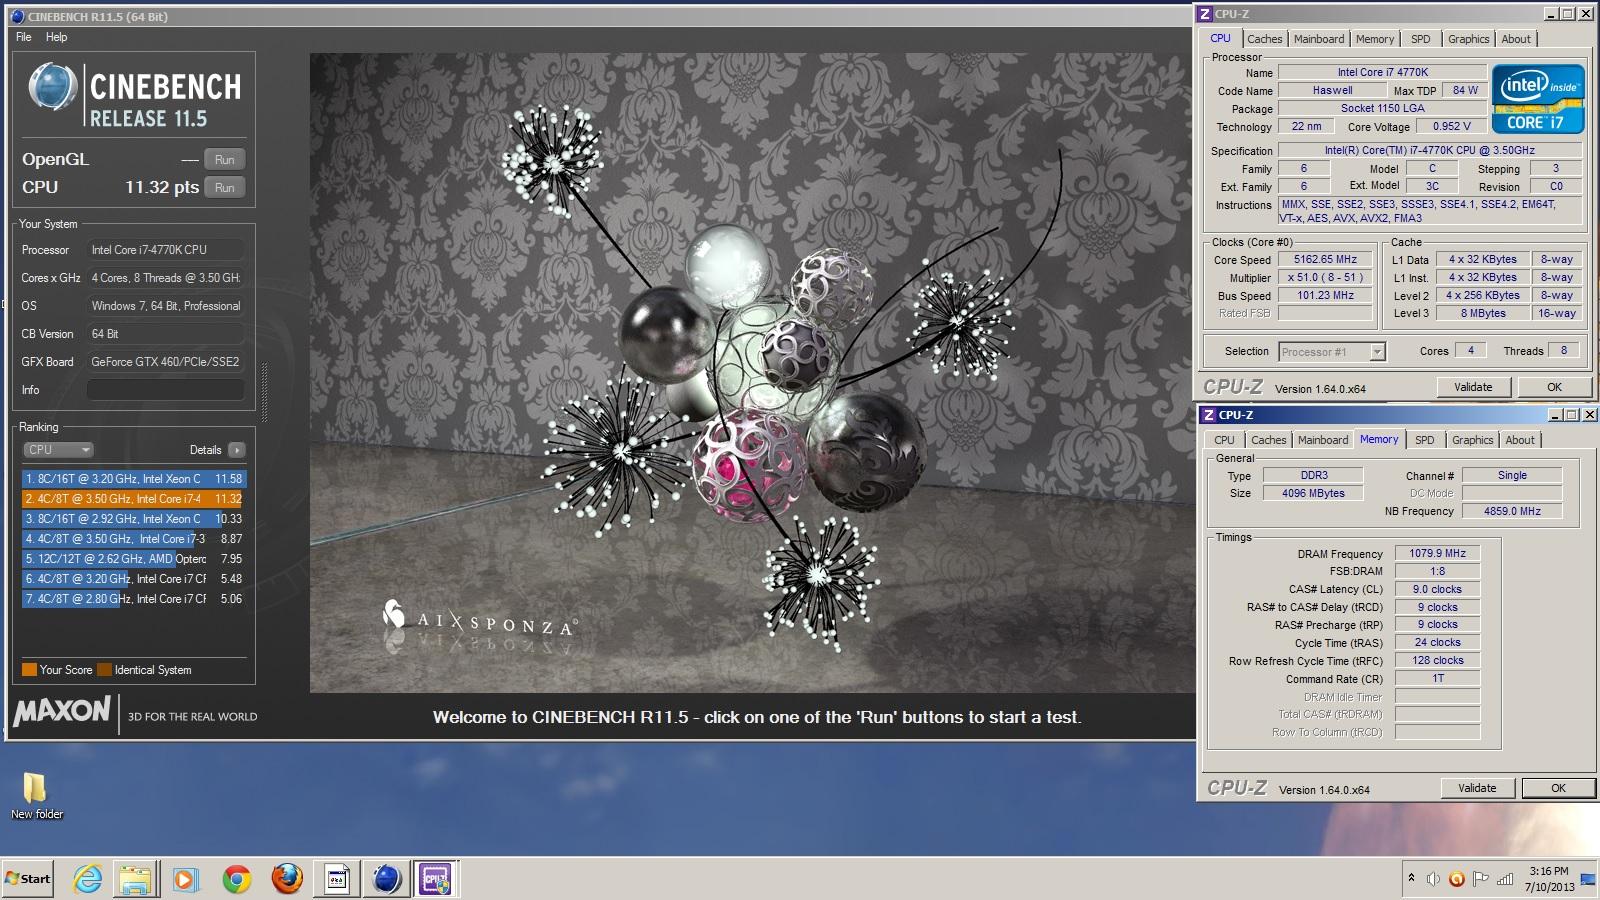Launch Windows Media Player taskbar icon

coord(185,879)
